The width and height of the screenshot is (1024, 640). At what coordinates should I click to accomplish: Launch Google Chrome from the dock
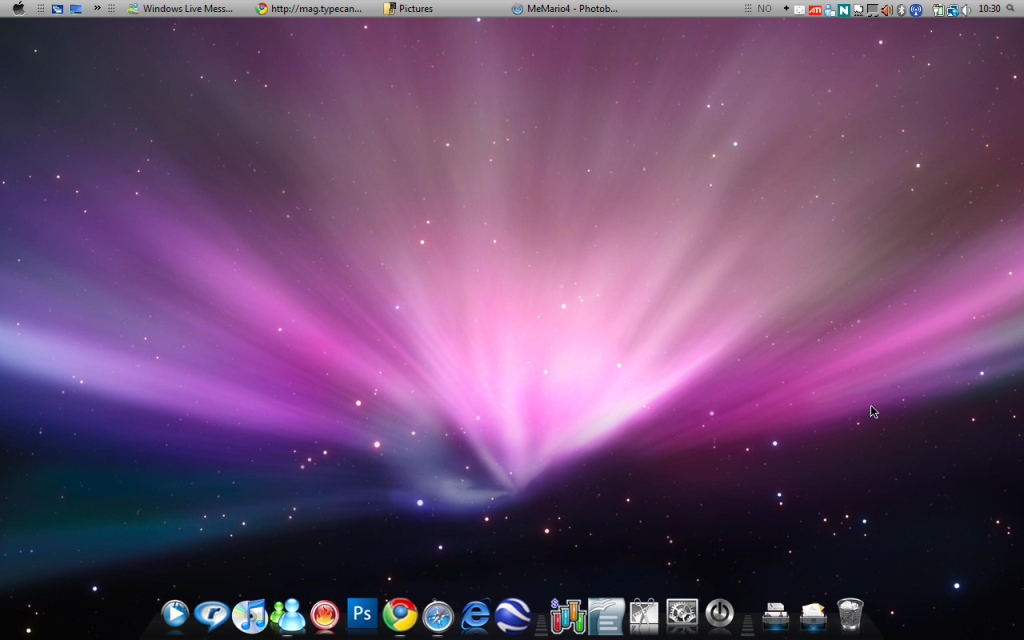point(400,614)
